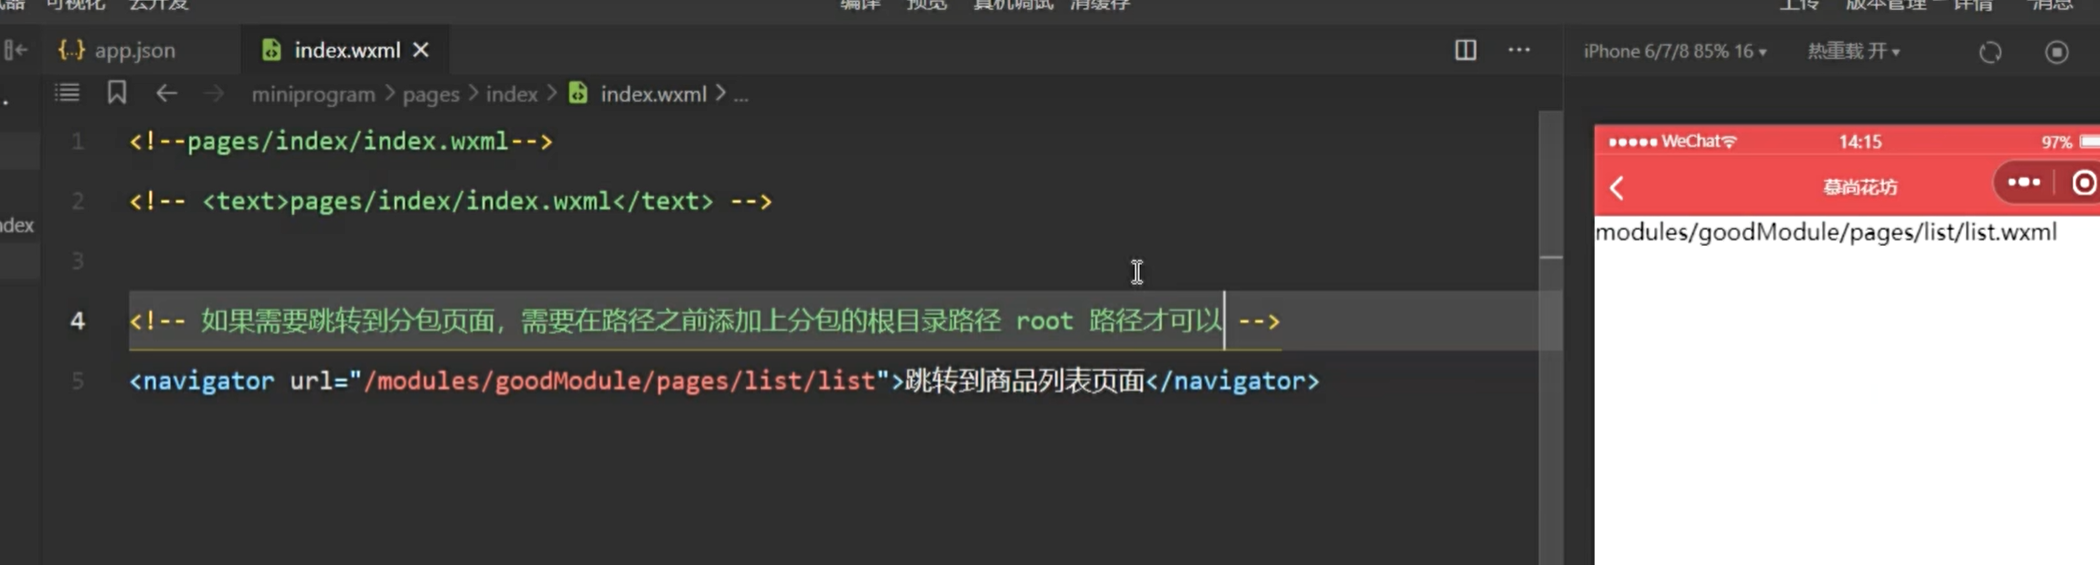
Task: Tap the back chevron in simulator header
Action: [x=1617, y=187]
